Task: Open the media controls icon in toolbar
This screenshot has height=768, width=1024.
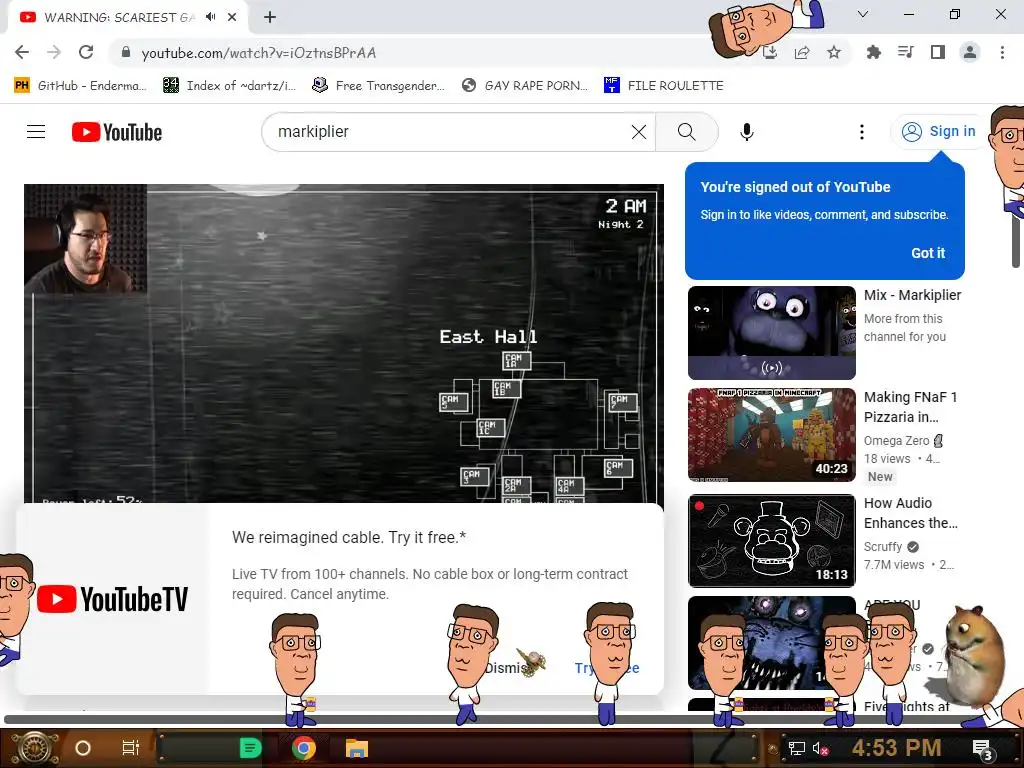Action: click(x=906, y=52)
